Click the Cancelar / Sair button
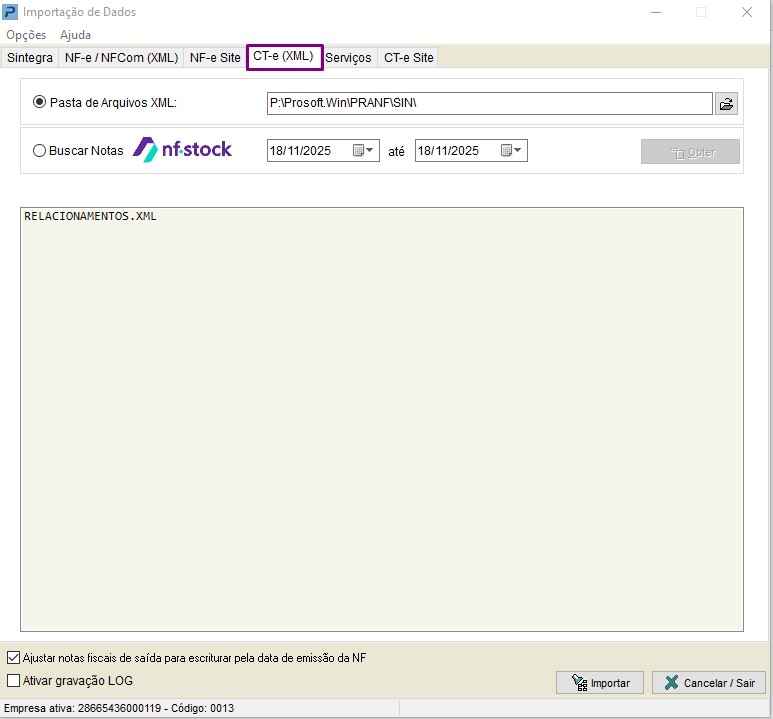This screenshot has height=719, width=773. pyautogui.click(x=709, y=683)
